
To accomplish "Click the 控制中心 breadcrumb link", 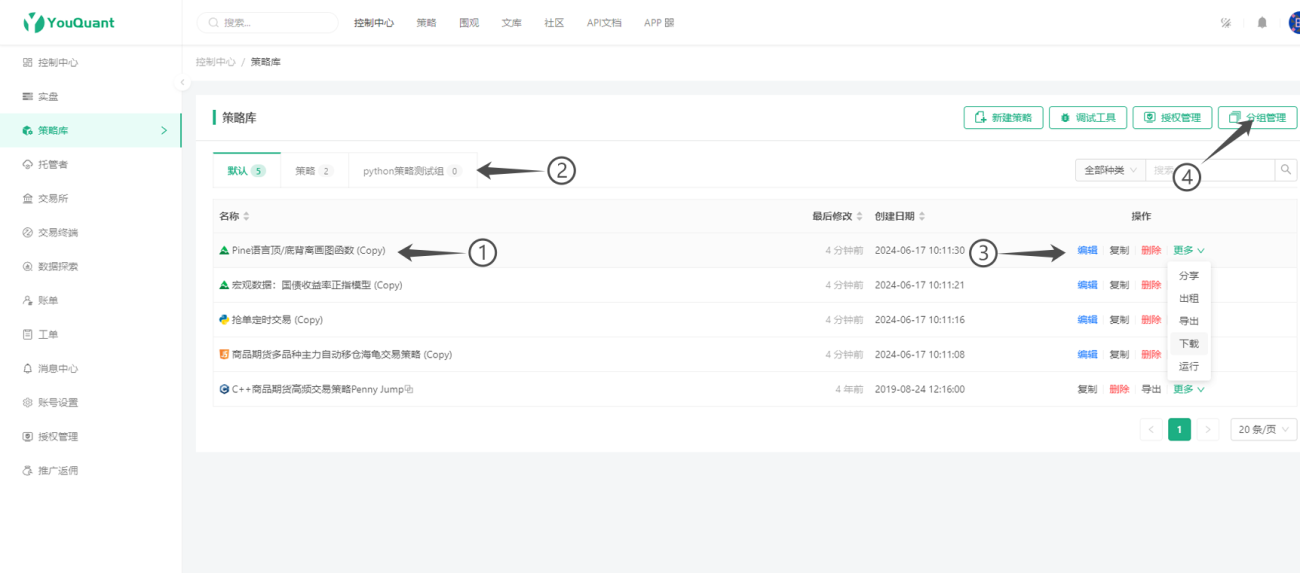I will click(215, 62).
